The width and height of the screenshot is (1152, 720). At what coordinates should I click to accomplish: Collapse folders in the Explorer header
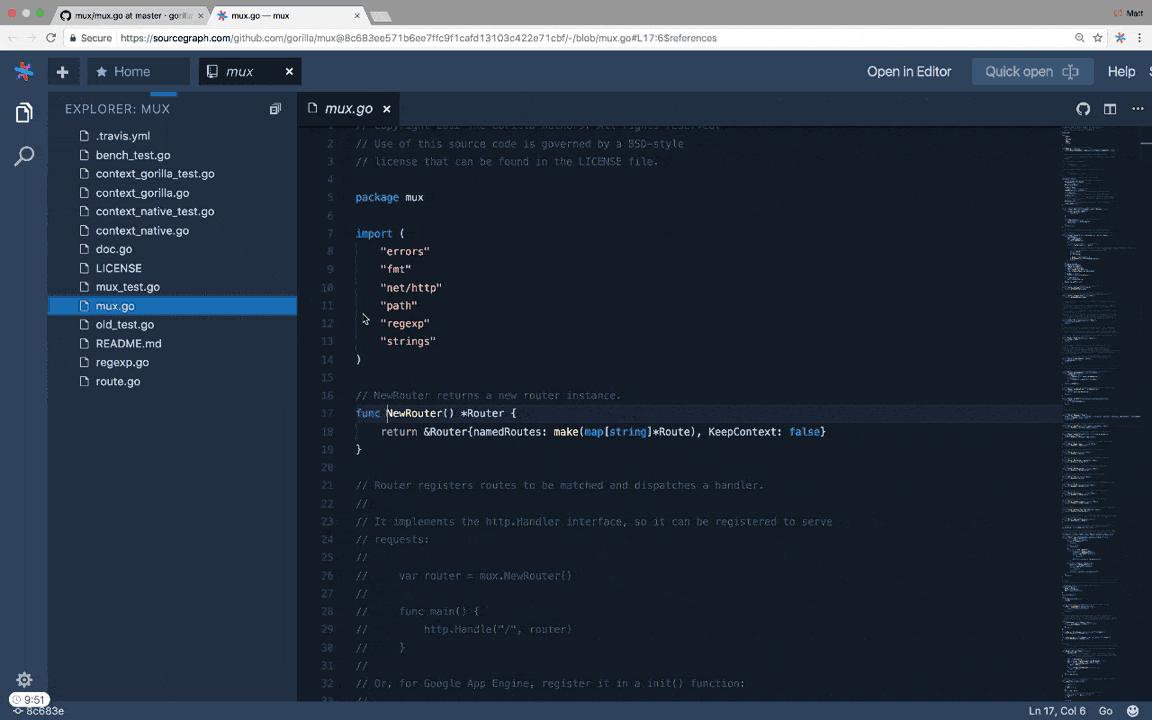(275, 108)
